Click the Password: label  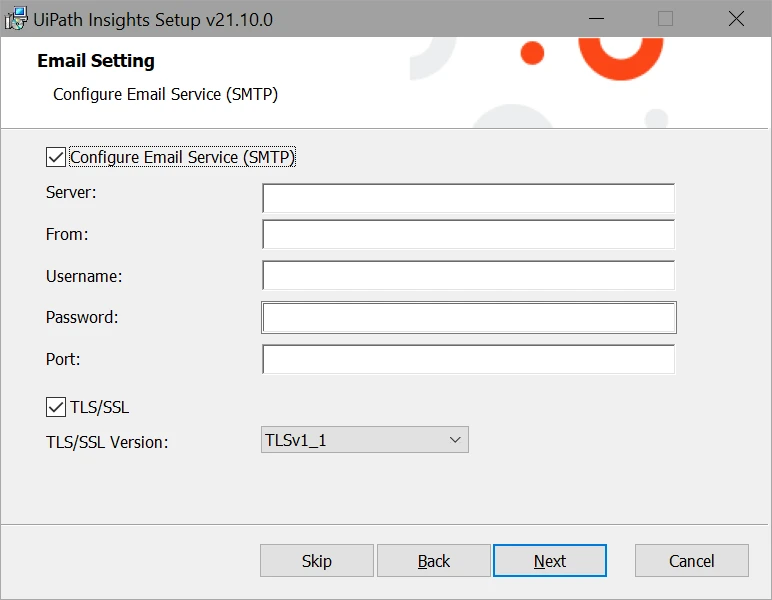point(82,317)
